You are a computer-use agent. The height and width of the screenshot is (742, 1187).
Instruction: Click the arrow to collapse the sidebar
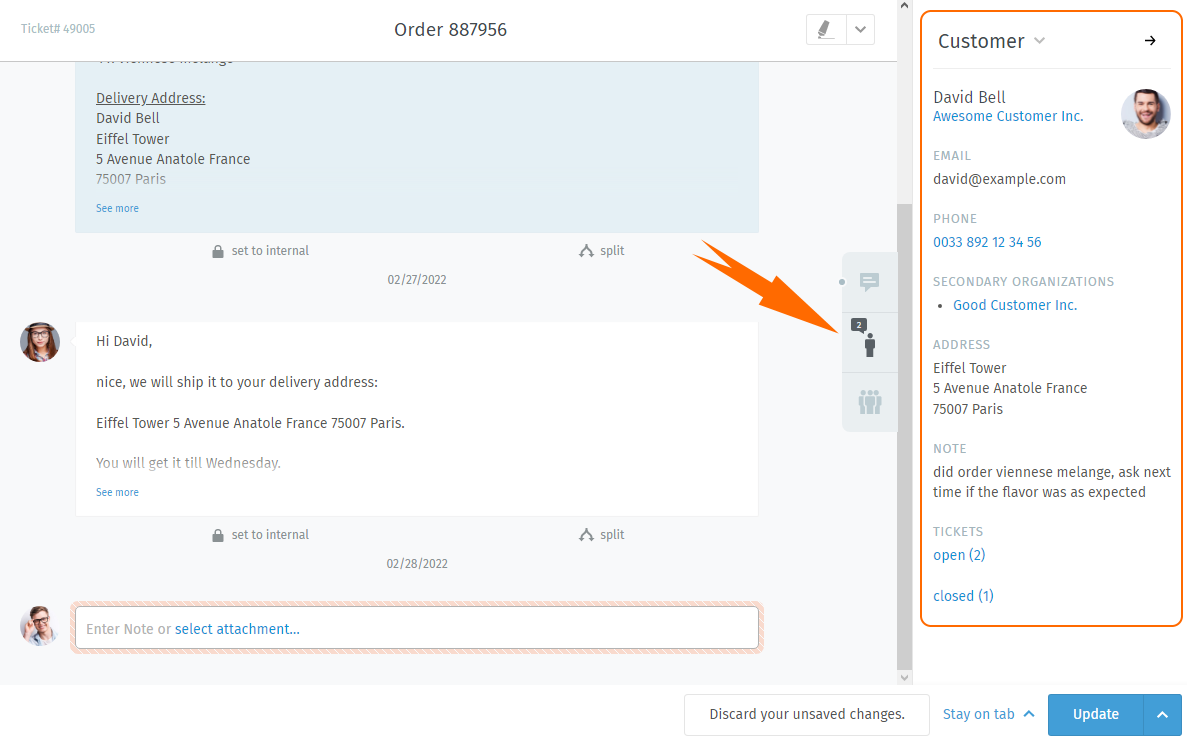(1150, 41)
